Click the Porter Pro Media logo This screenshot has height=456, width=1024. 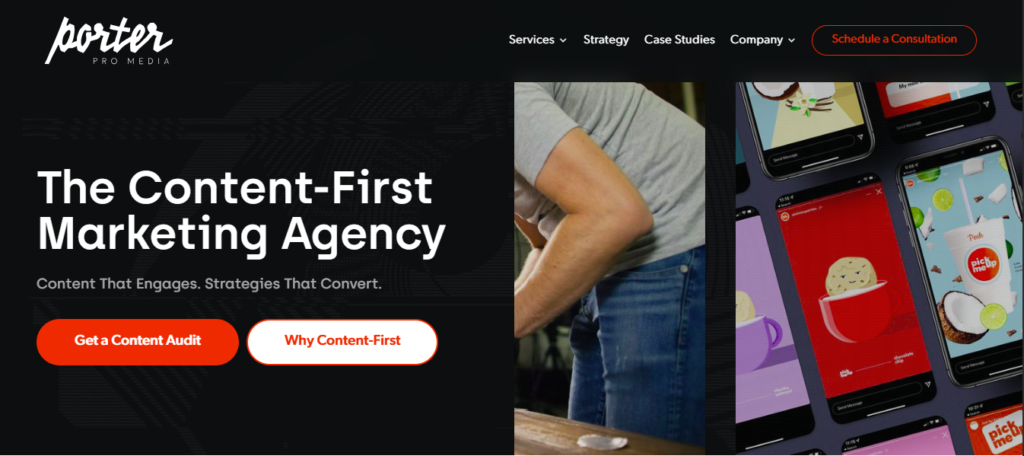tap(108, 41)
